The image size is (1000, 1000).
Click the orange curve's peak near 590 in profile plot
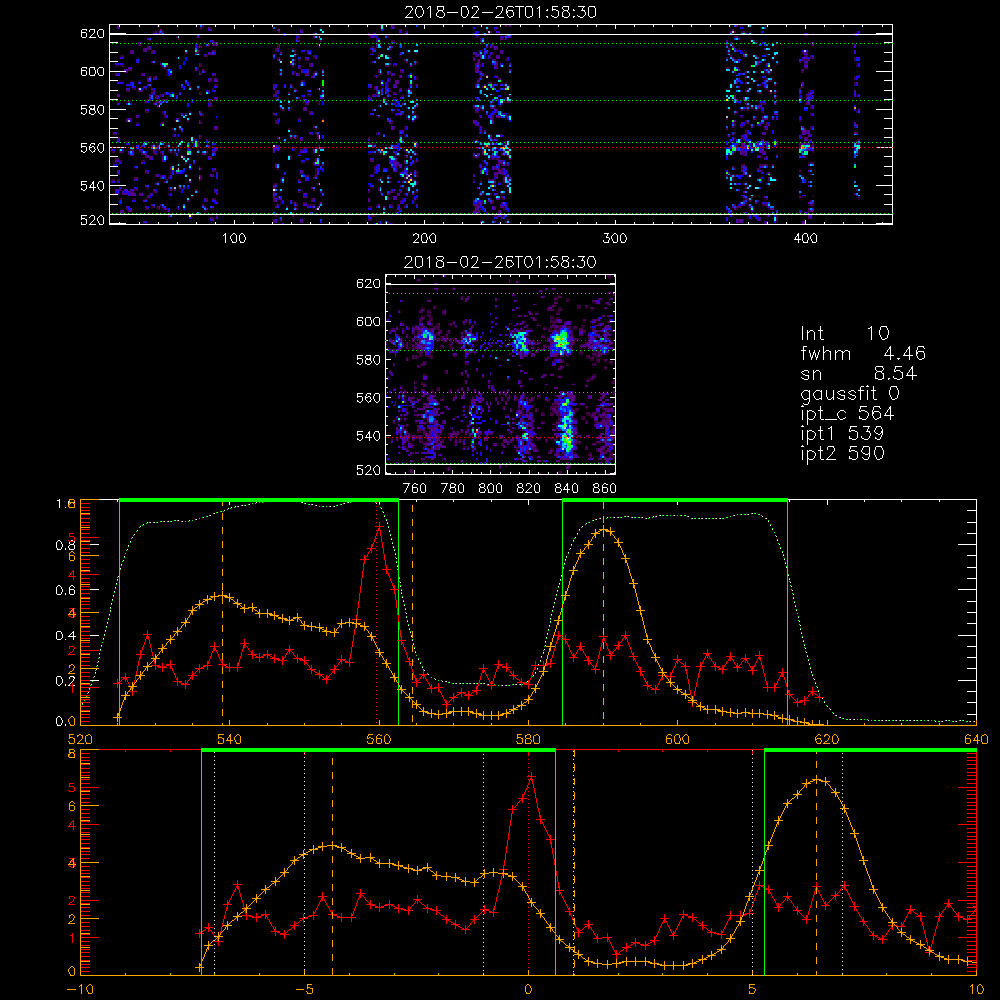604,530
